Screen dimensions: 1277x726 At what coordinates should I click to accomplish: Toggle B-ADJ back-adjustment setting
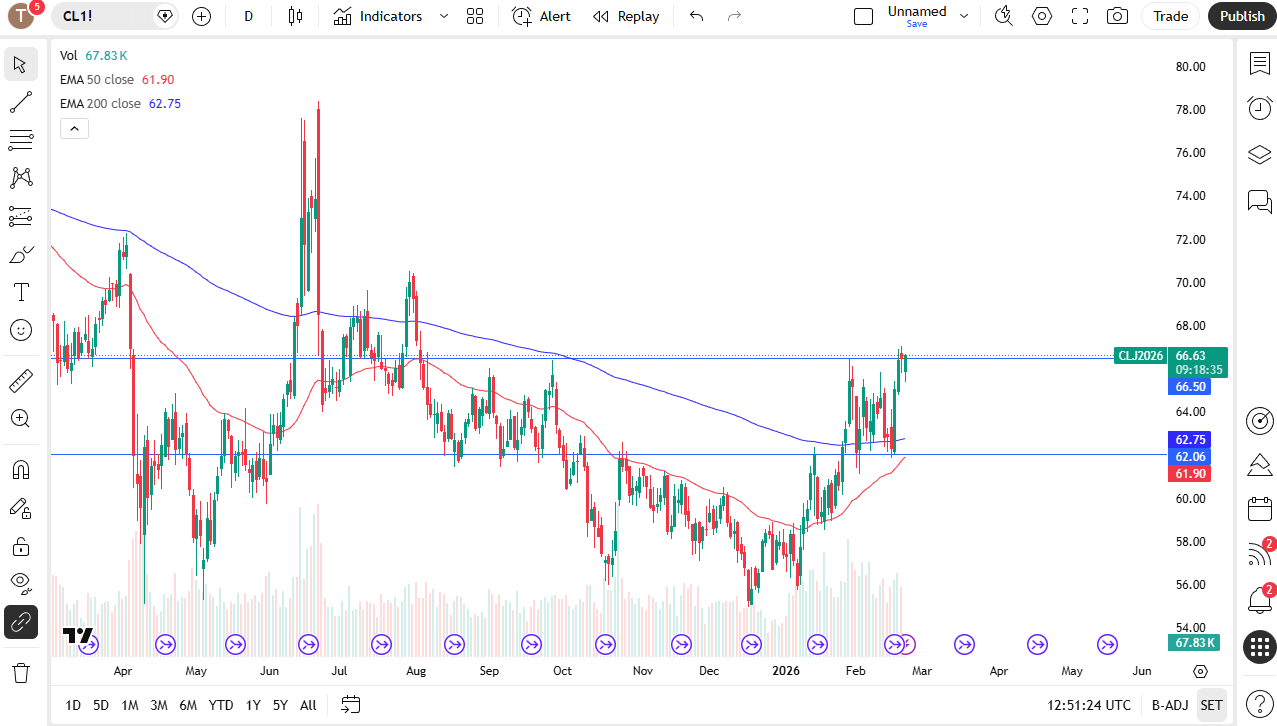1169,705
